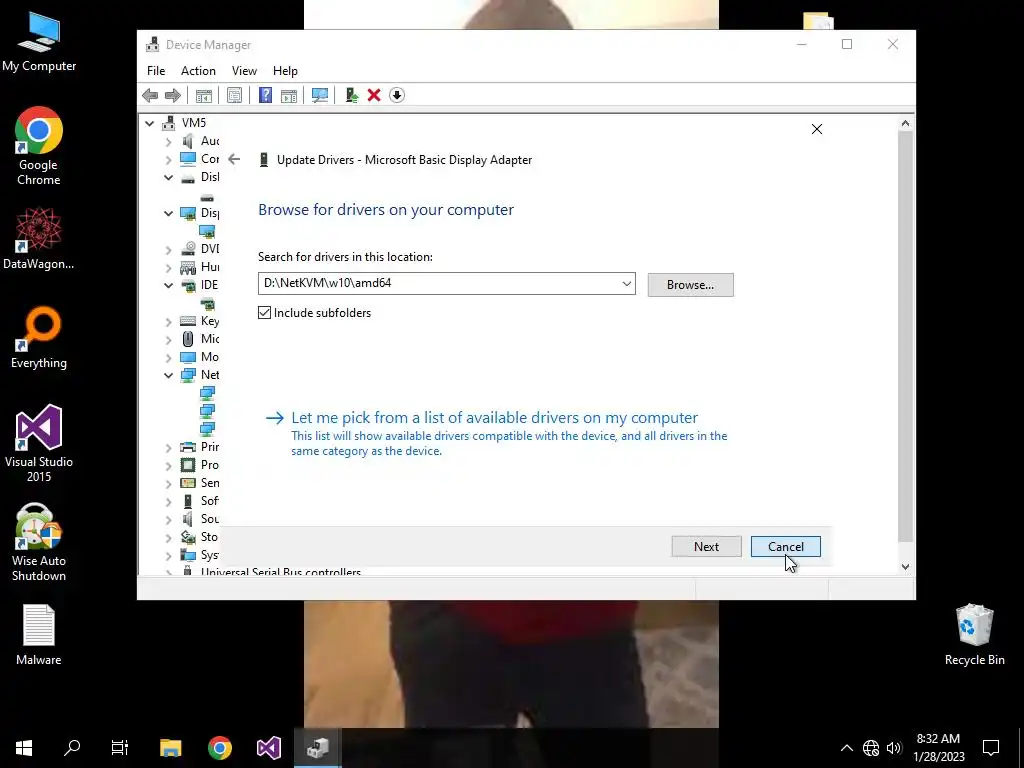Open the View menu

(x=244, y=71)
